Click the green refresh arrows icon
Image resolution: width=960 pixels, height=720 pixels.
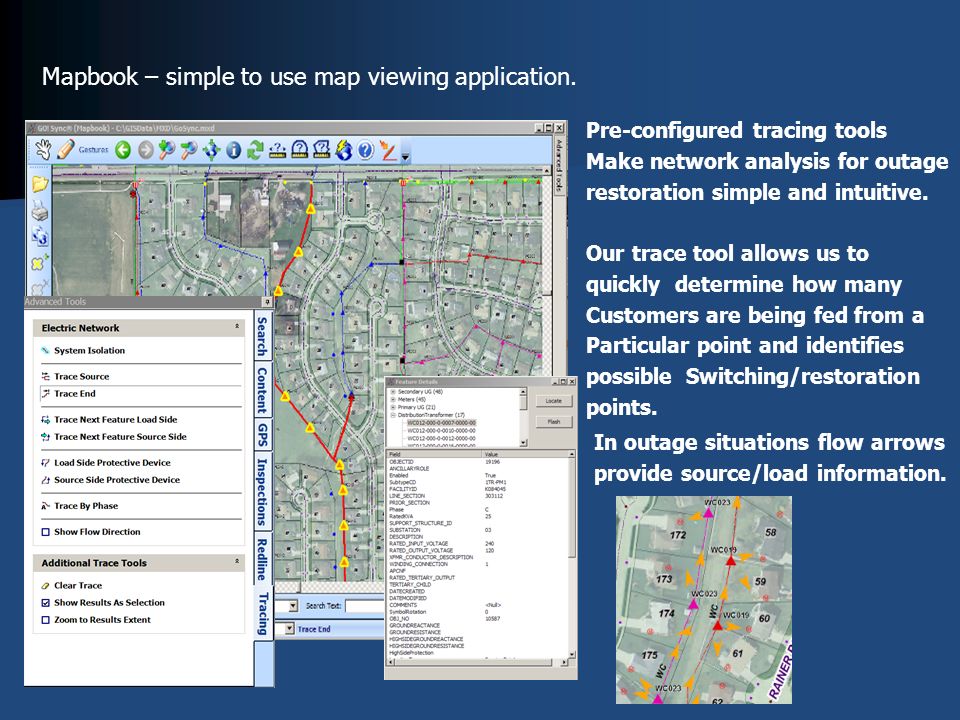coord(255,149)
